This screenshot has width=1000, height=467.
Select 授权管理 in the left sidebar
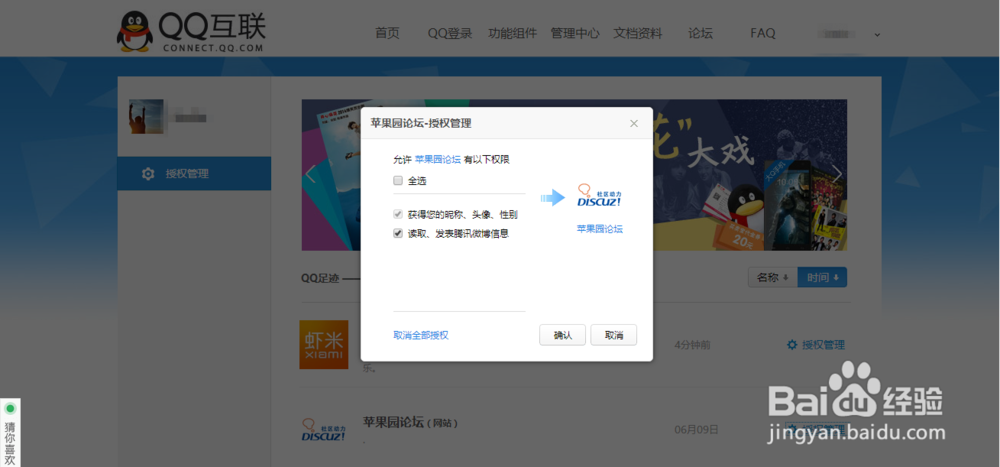(x=194, y=174)
